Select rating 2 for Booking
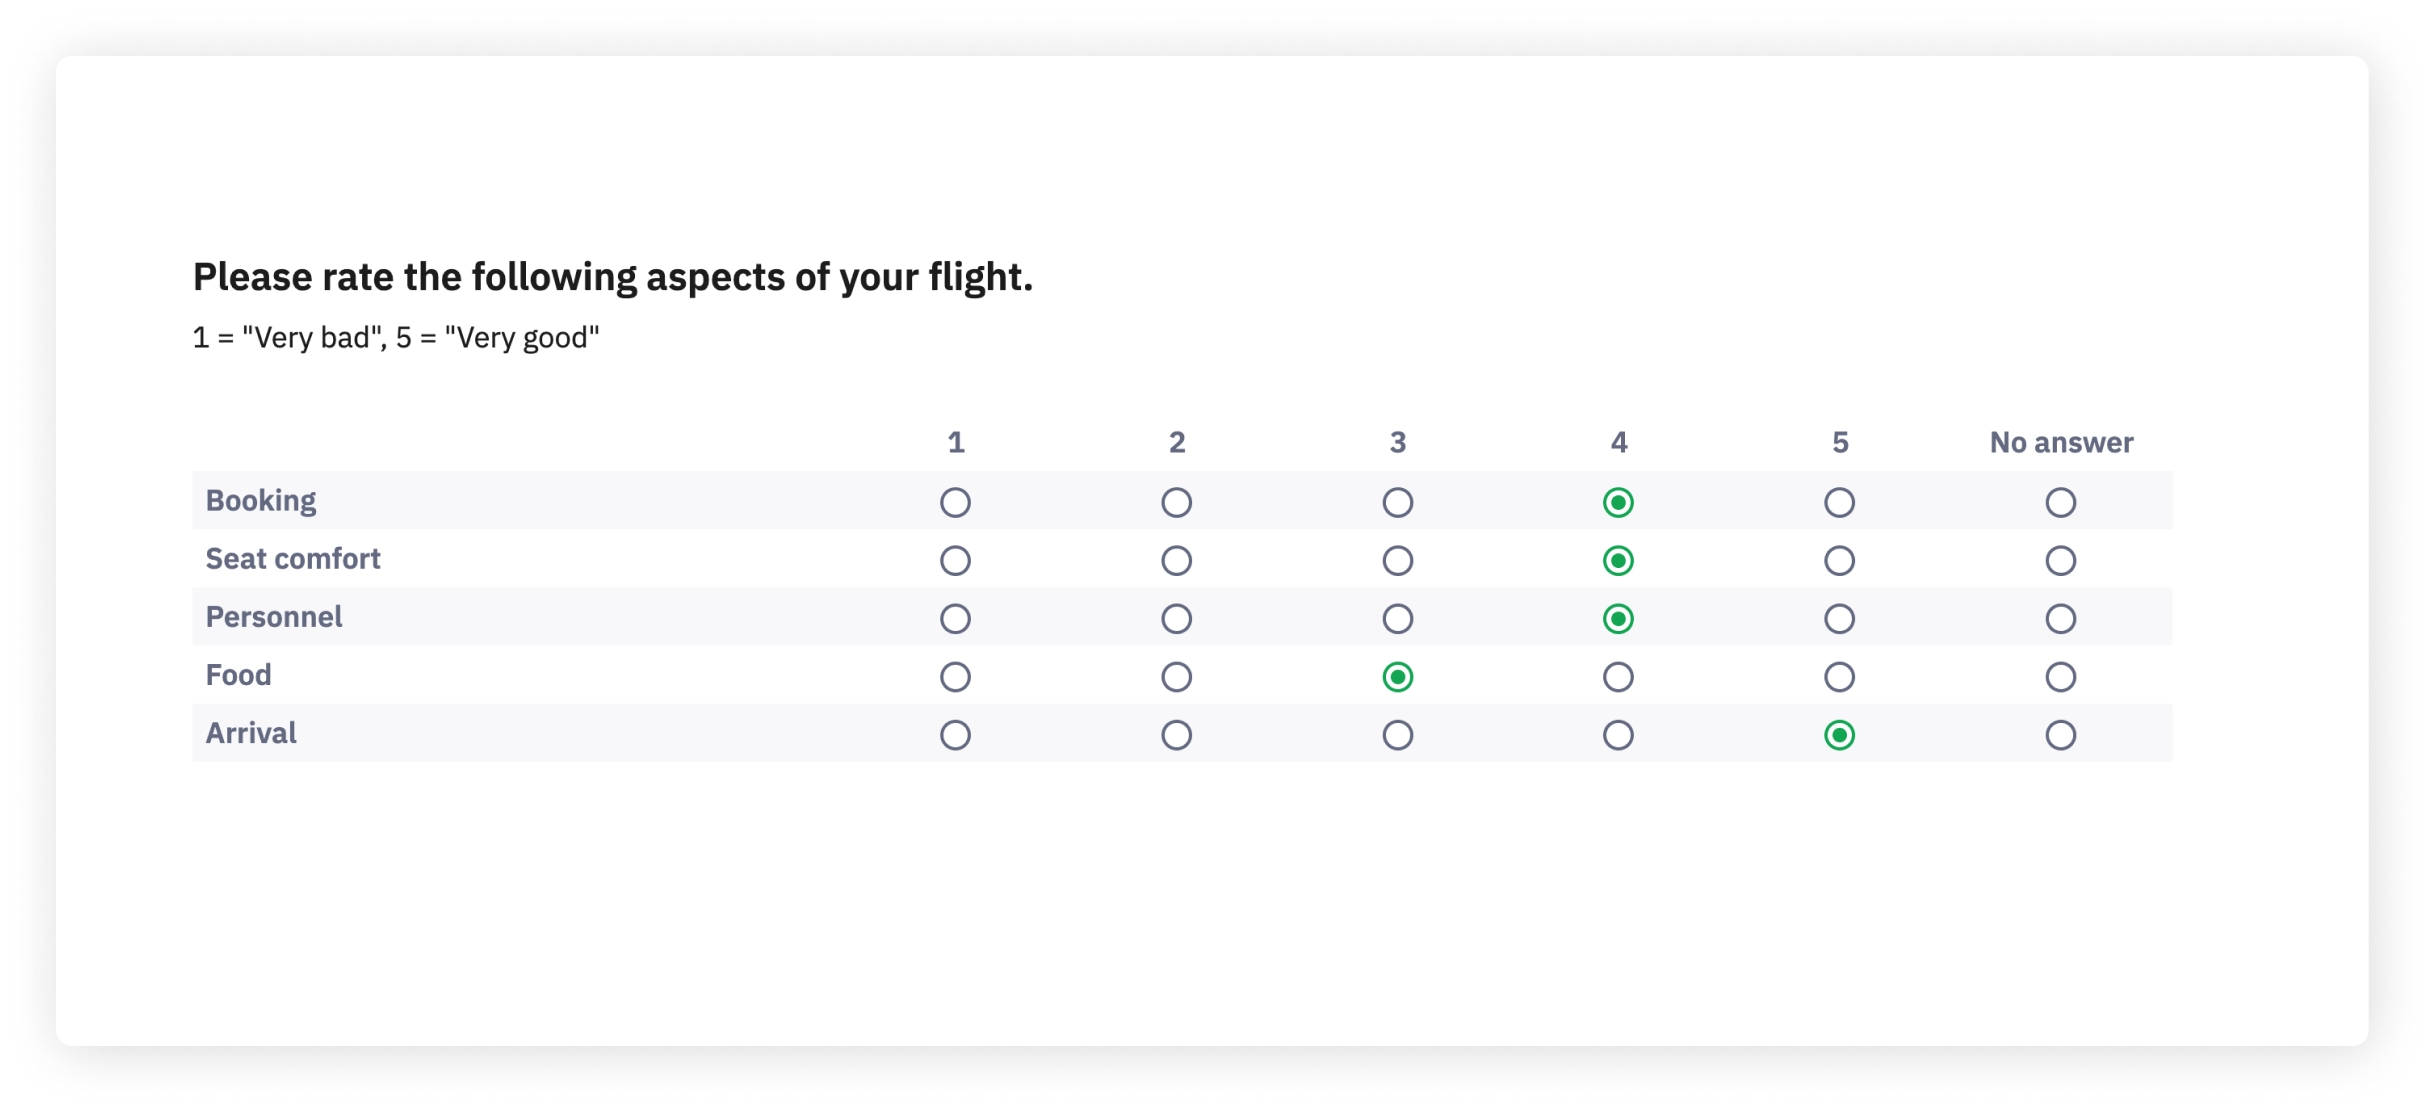 [x=1177, y=500]
